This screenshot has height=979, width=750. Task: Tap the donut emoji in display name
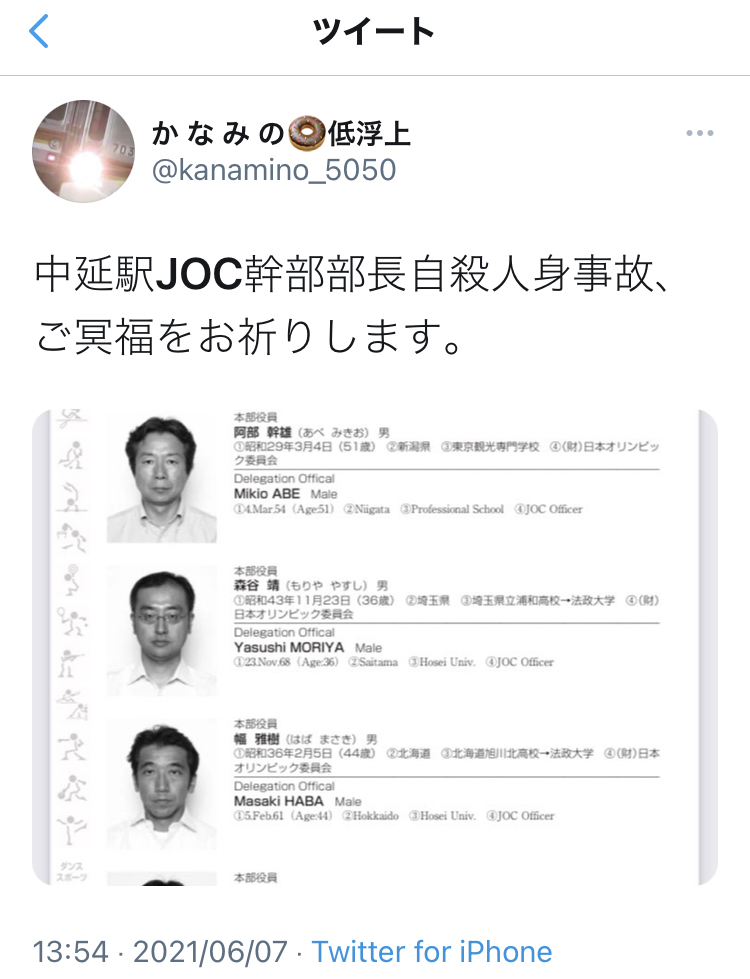pyautogui.click(x=307, y=133)
